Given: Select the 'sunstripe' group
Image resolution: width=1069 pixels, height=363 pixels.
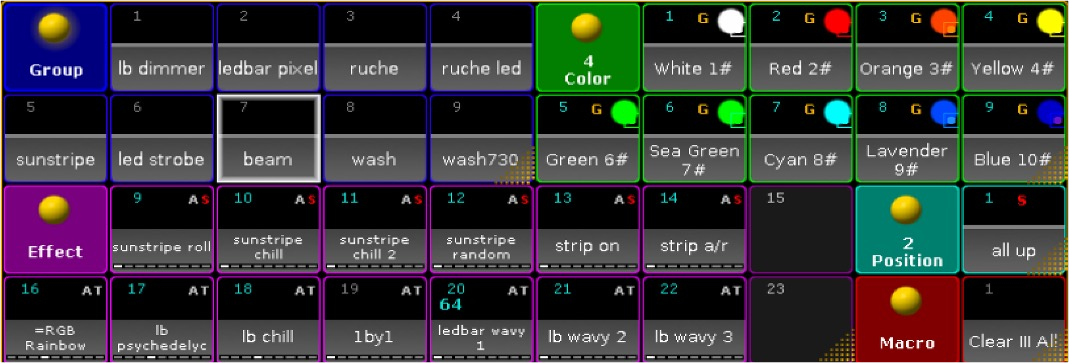Looking at the screenshot, I should [x=55, y=139].
